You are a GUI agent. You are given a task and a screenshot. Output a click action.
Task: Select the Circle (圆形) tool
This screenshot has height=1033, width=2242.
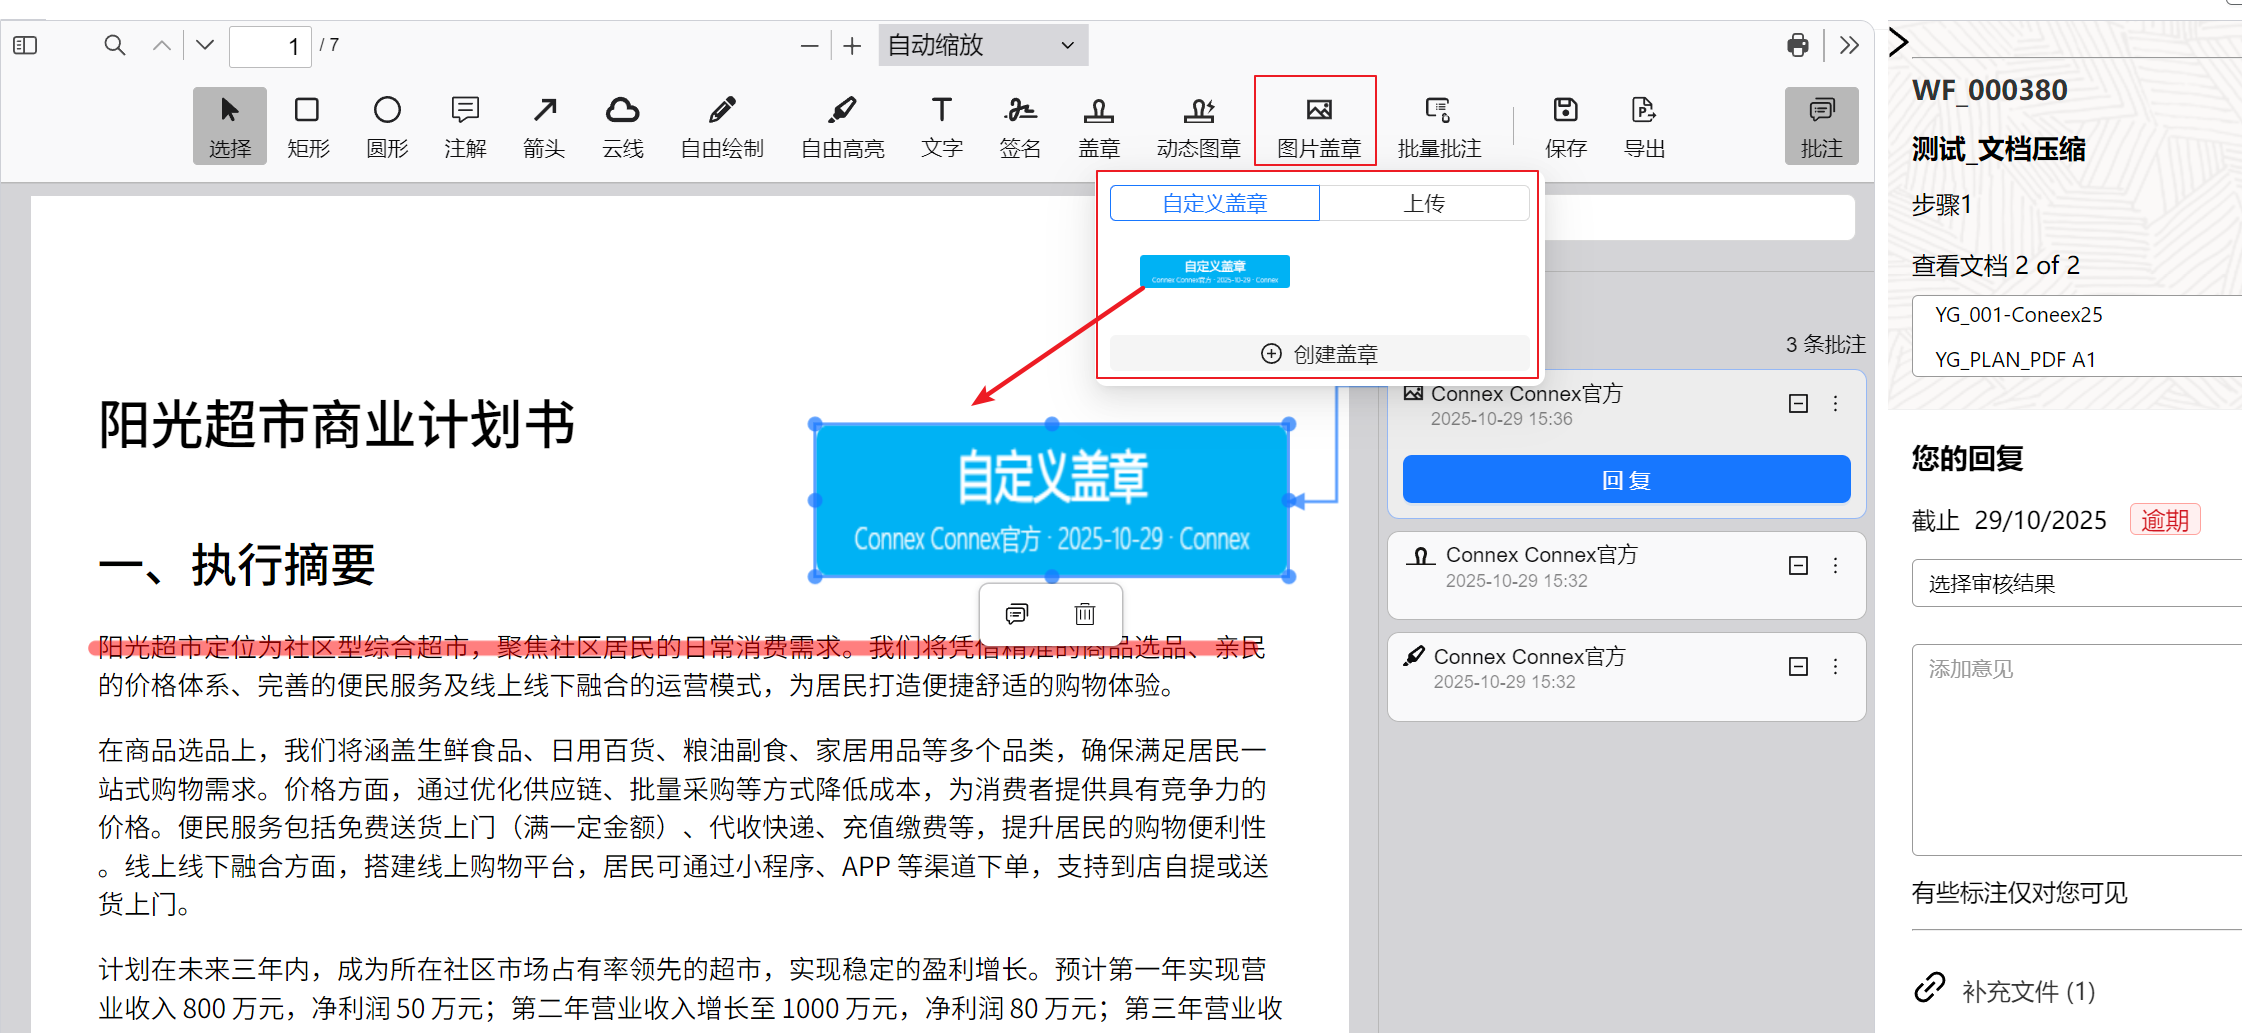387,125
